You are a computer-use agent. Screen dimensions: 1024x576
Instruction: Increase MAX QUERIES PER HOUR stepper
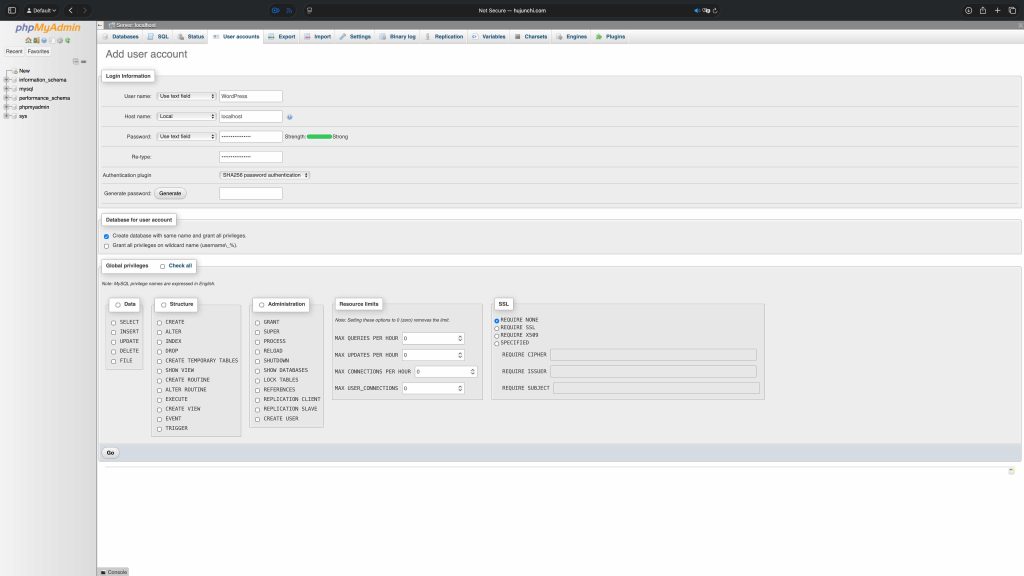[x=460, y=336]
